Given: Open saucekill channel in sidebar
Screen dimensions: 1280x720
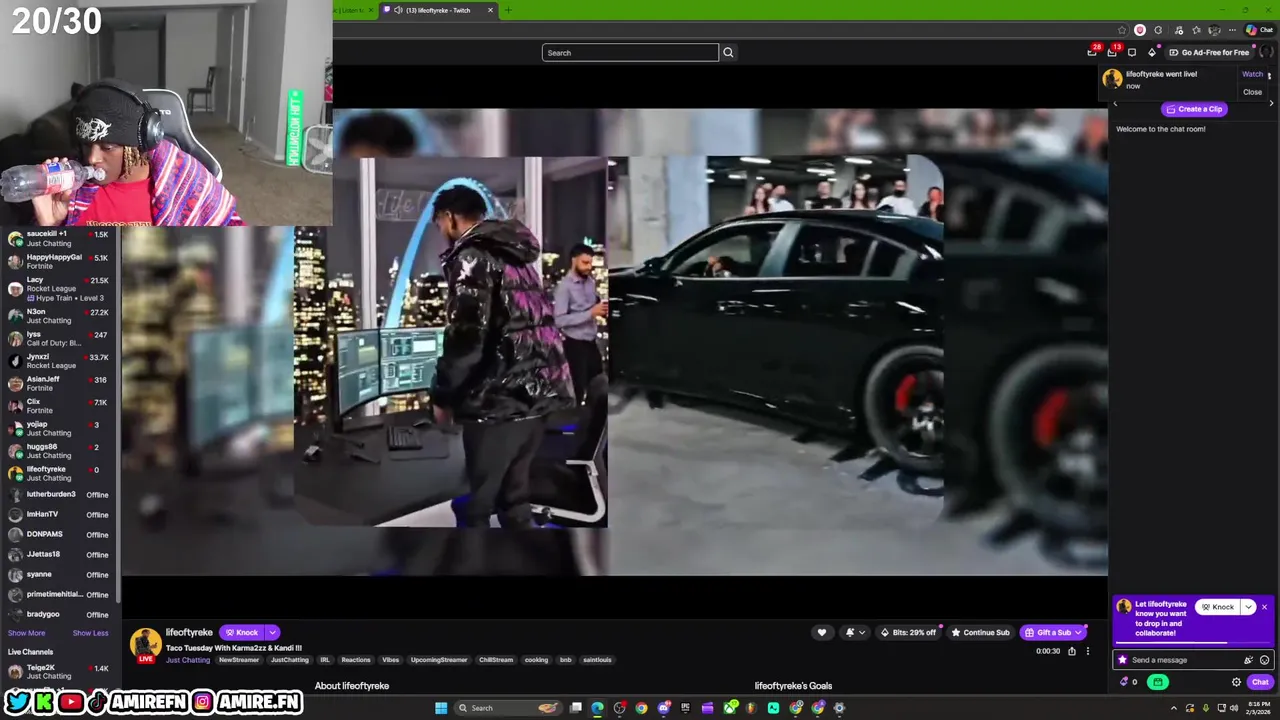Looking at the screenshot, I should pyautogui.click(x=60, y=239).
